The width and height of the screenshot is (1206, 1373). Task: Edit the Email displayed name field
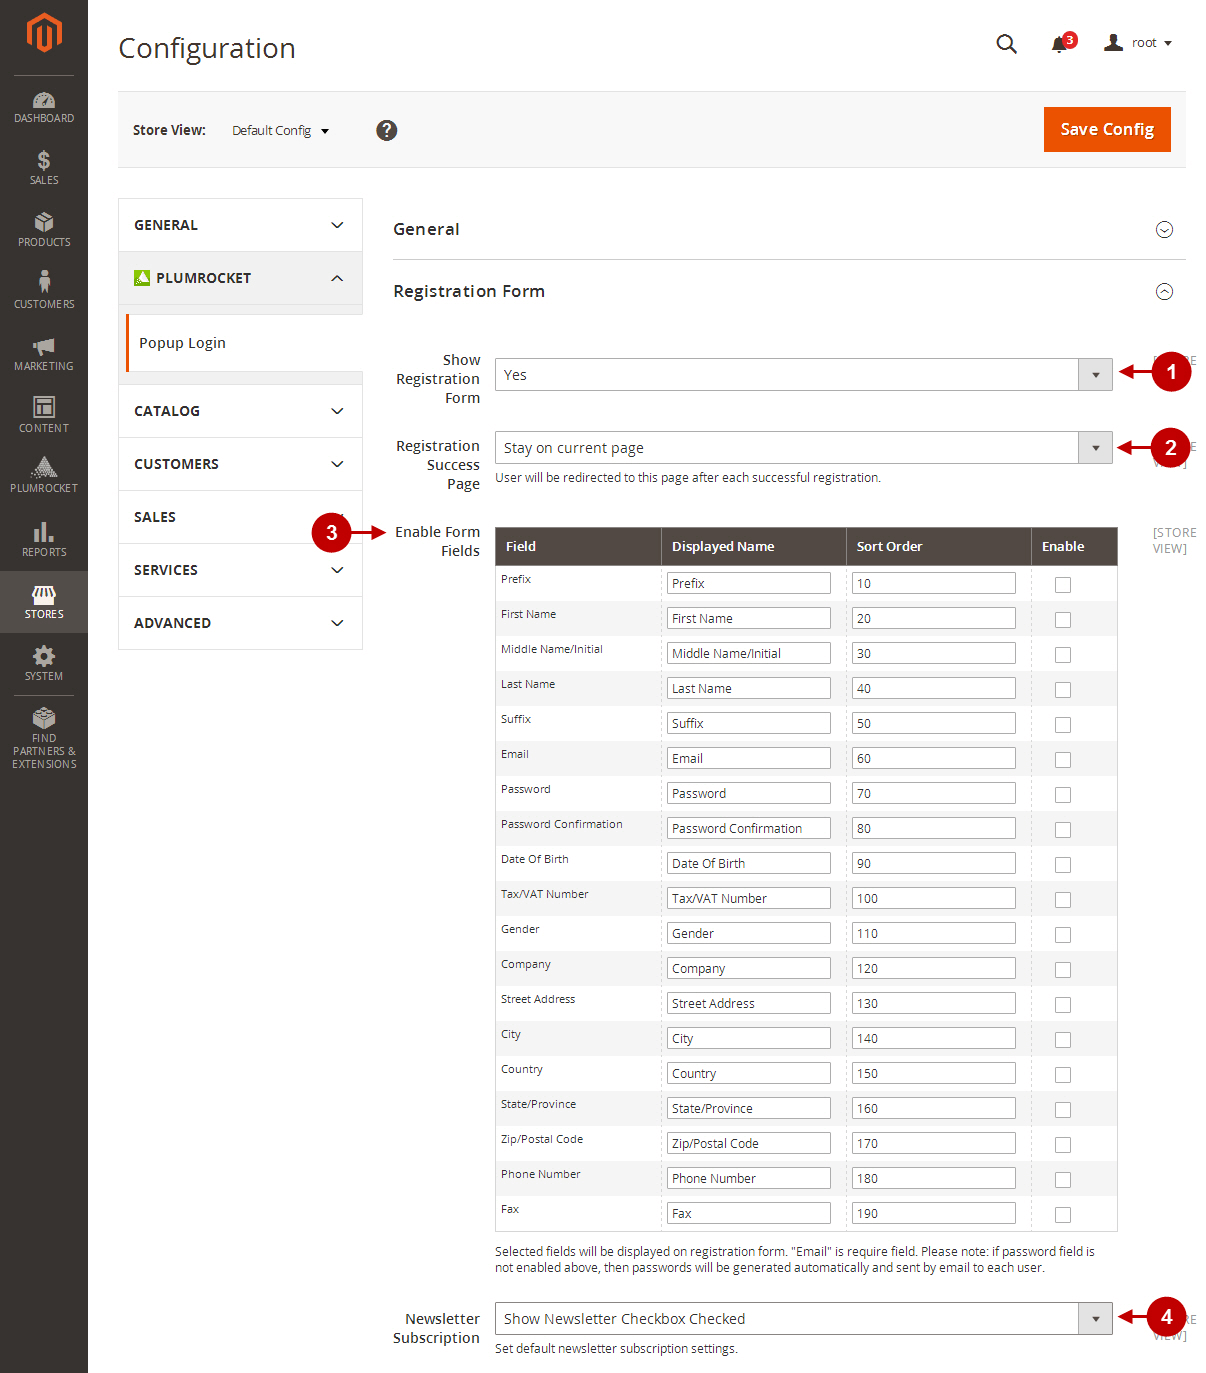(749, 758)
